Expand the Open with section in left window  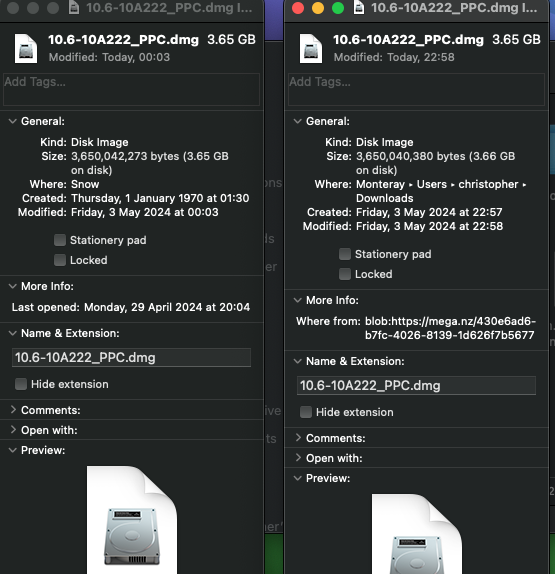coord(13,430)
